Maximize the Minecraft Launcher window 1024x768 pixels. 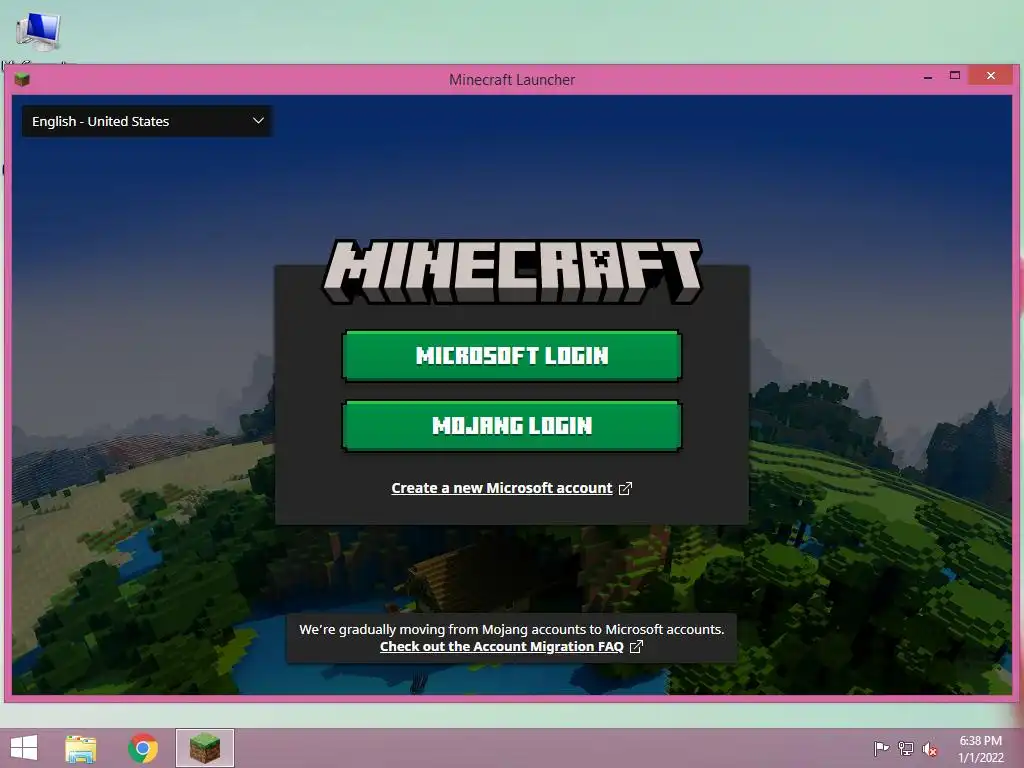tap(955, 76)
